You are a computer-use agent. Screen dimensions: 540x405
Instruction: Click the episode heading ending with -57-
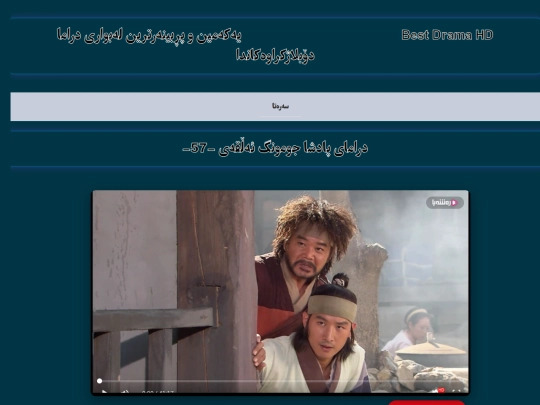click(x=275, y=148)
